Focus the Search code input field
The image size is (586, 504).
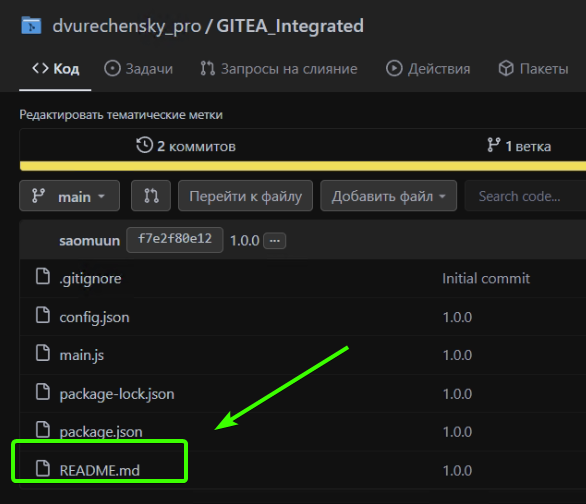[525, 196]
